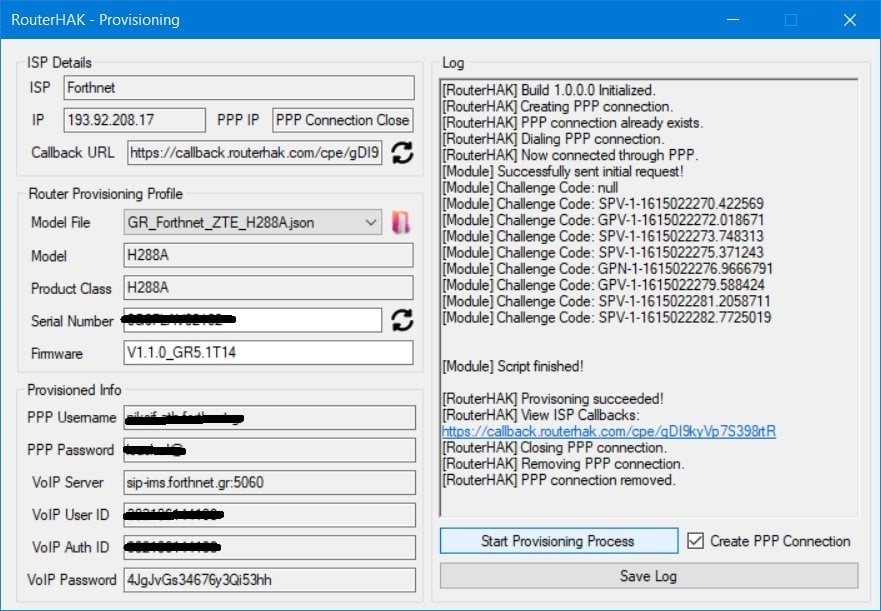Click log line 'Script finished!'
The height and width of the screenshot is (611, 881).
click(x=513, y=366)
